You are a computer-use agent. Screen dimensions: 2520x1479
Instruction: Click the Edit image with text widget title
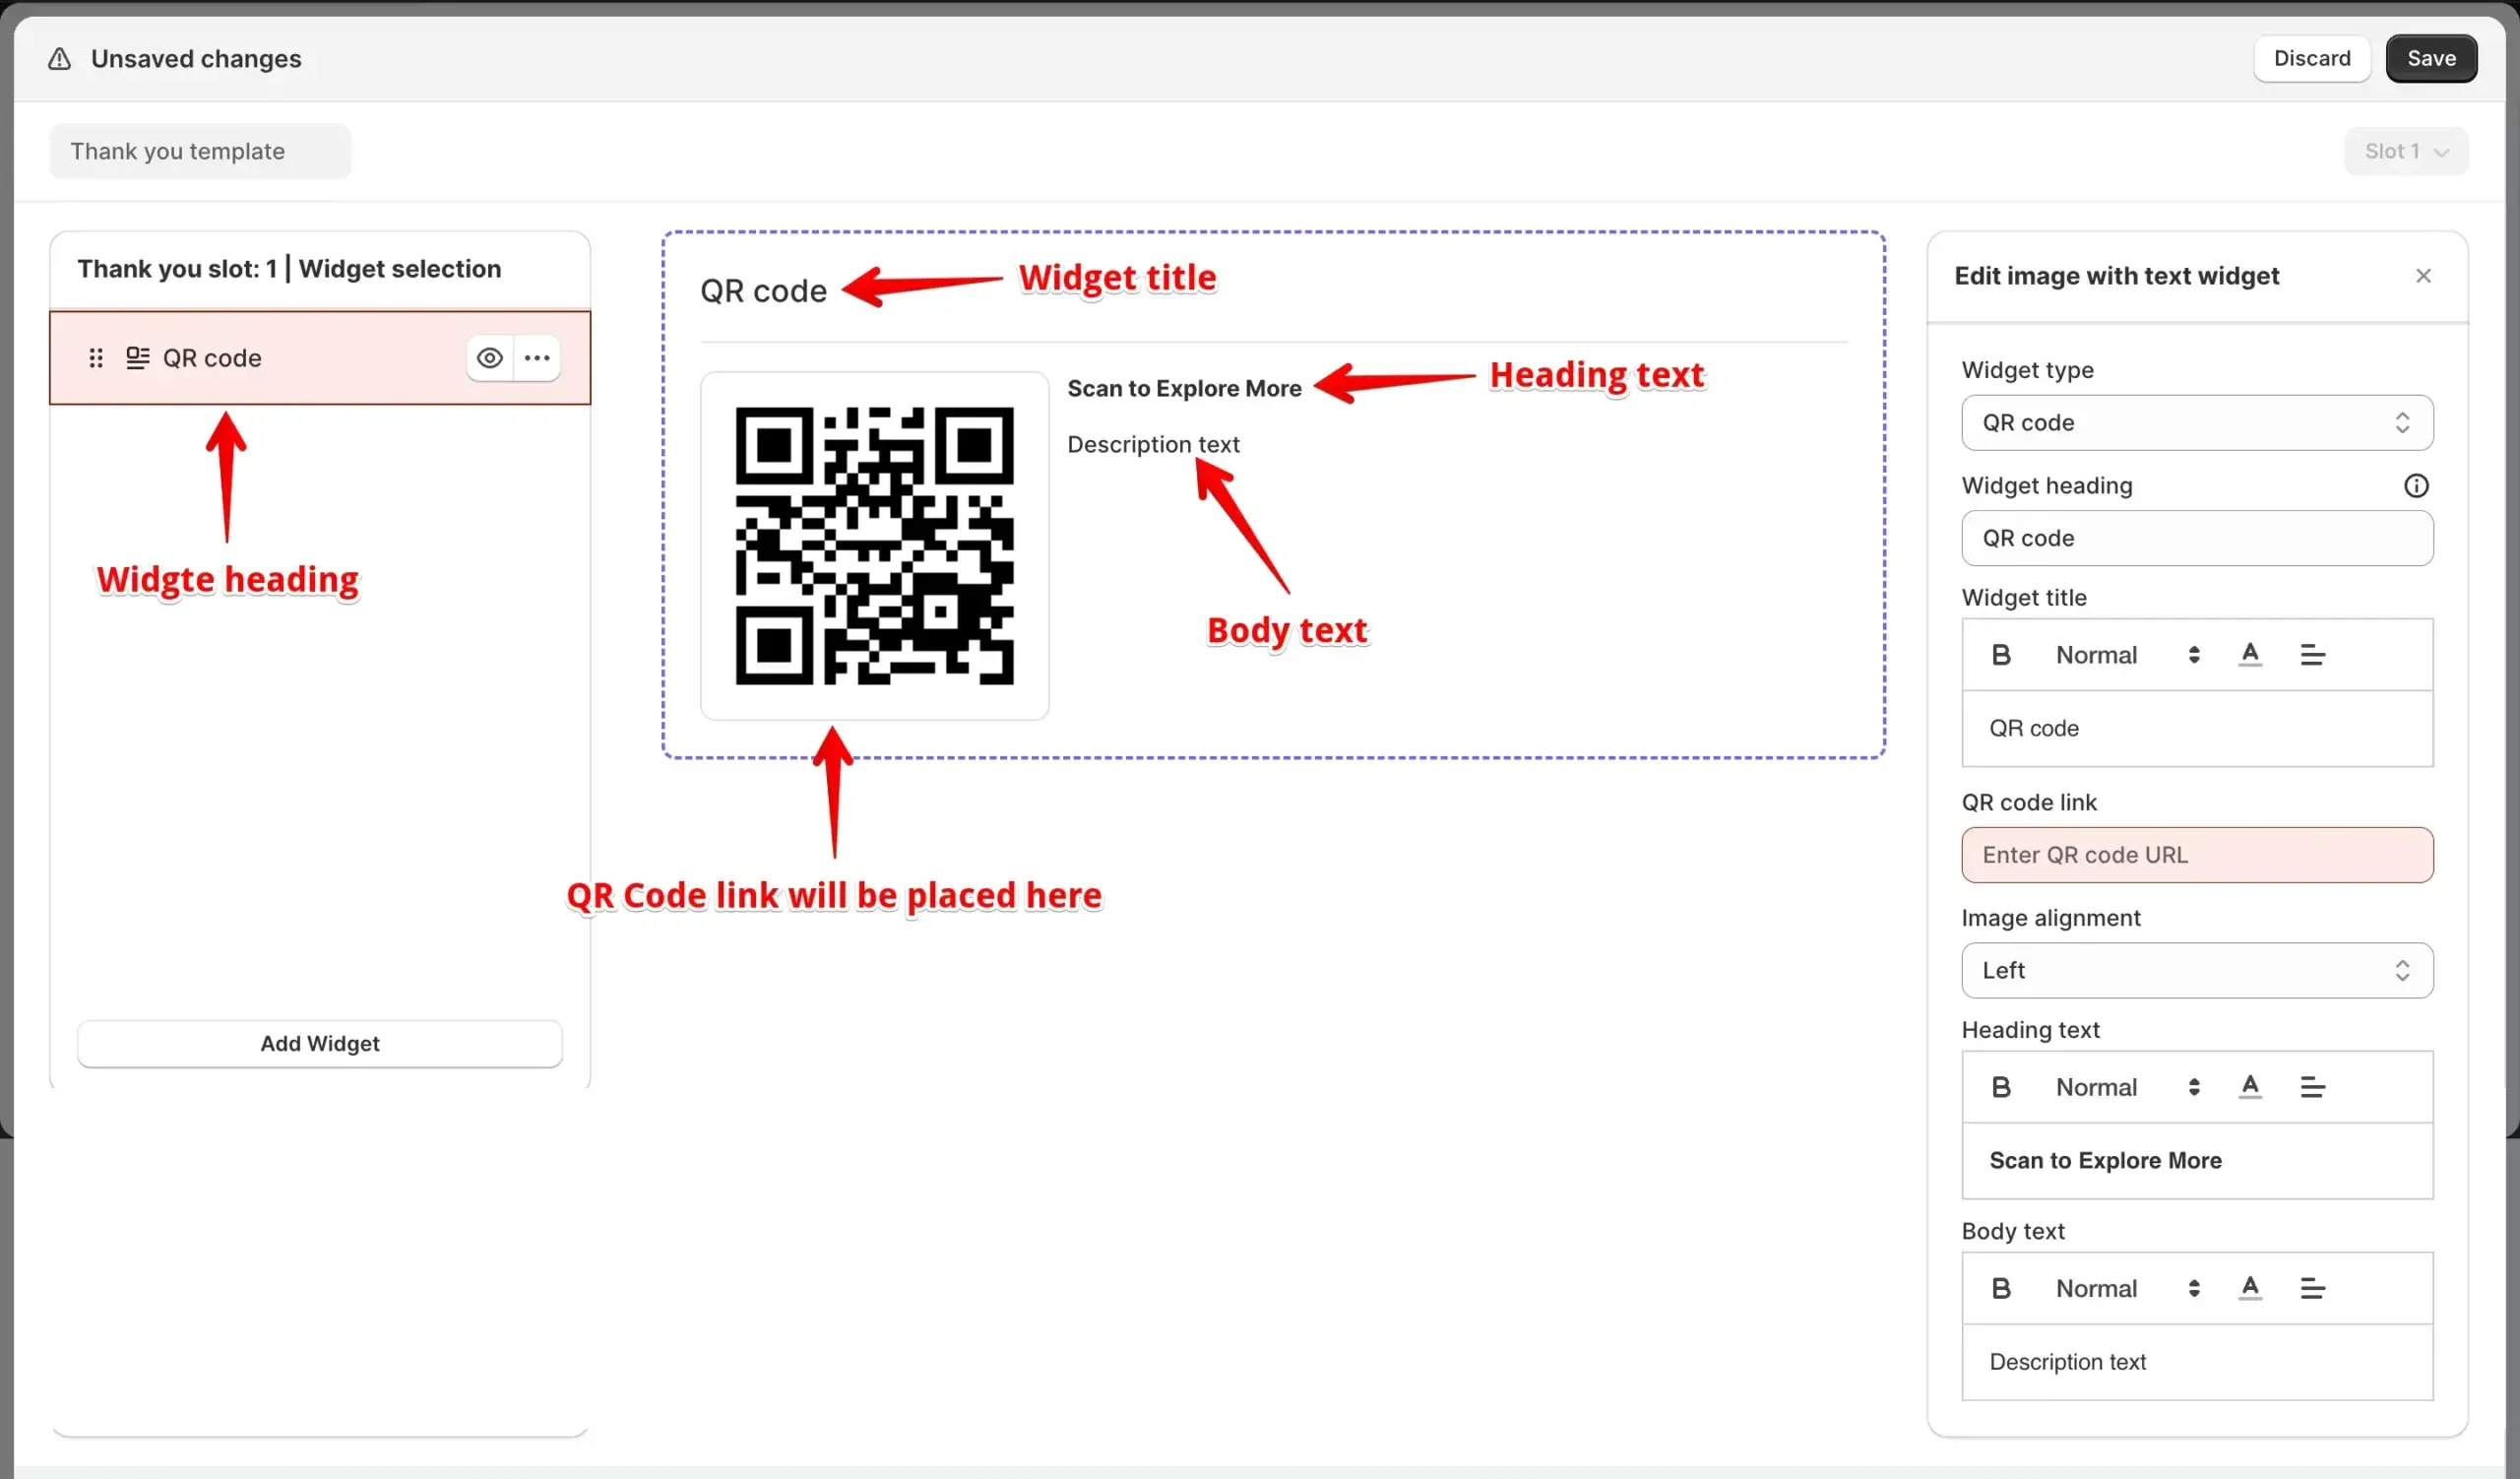[2116, 276]
